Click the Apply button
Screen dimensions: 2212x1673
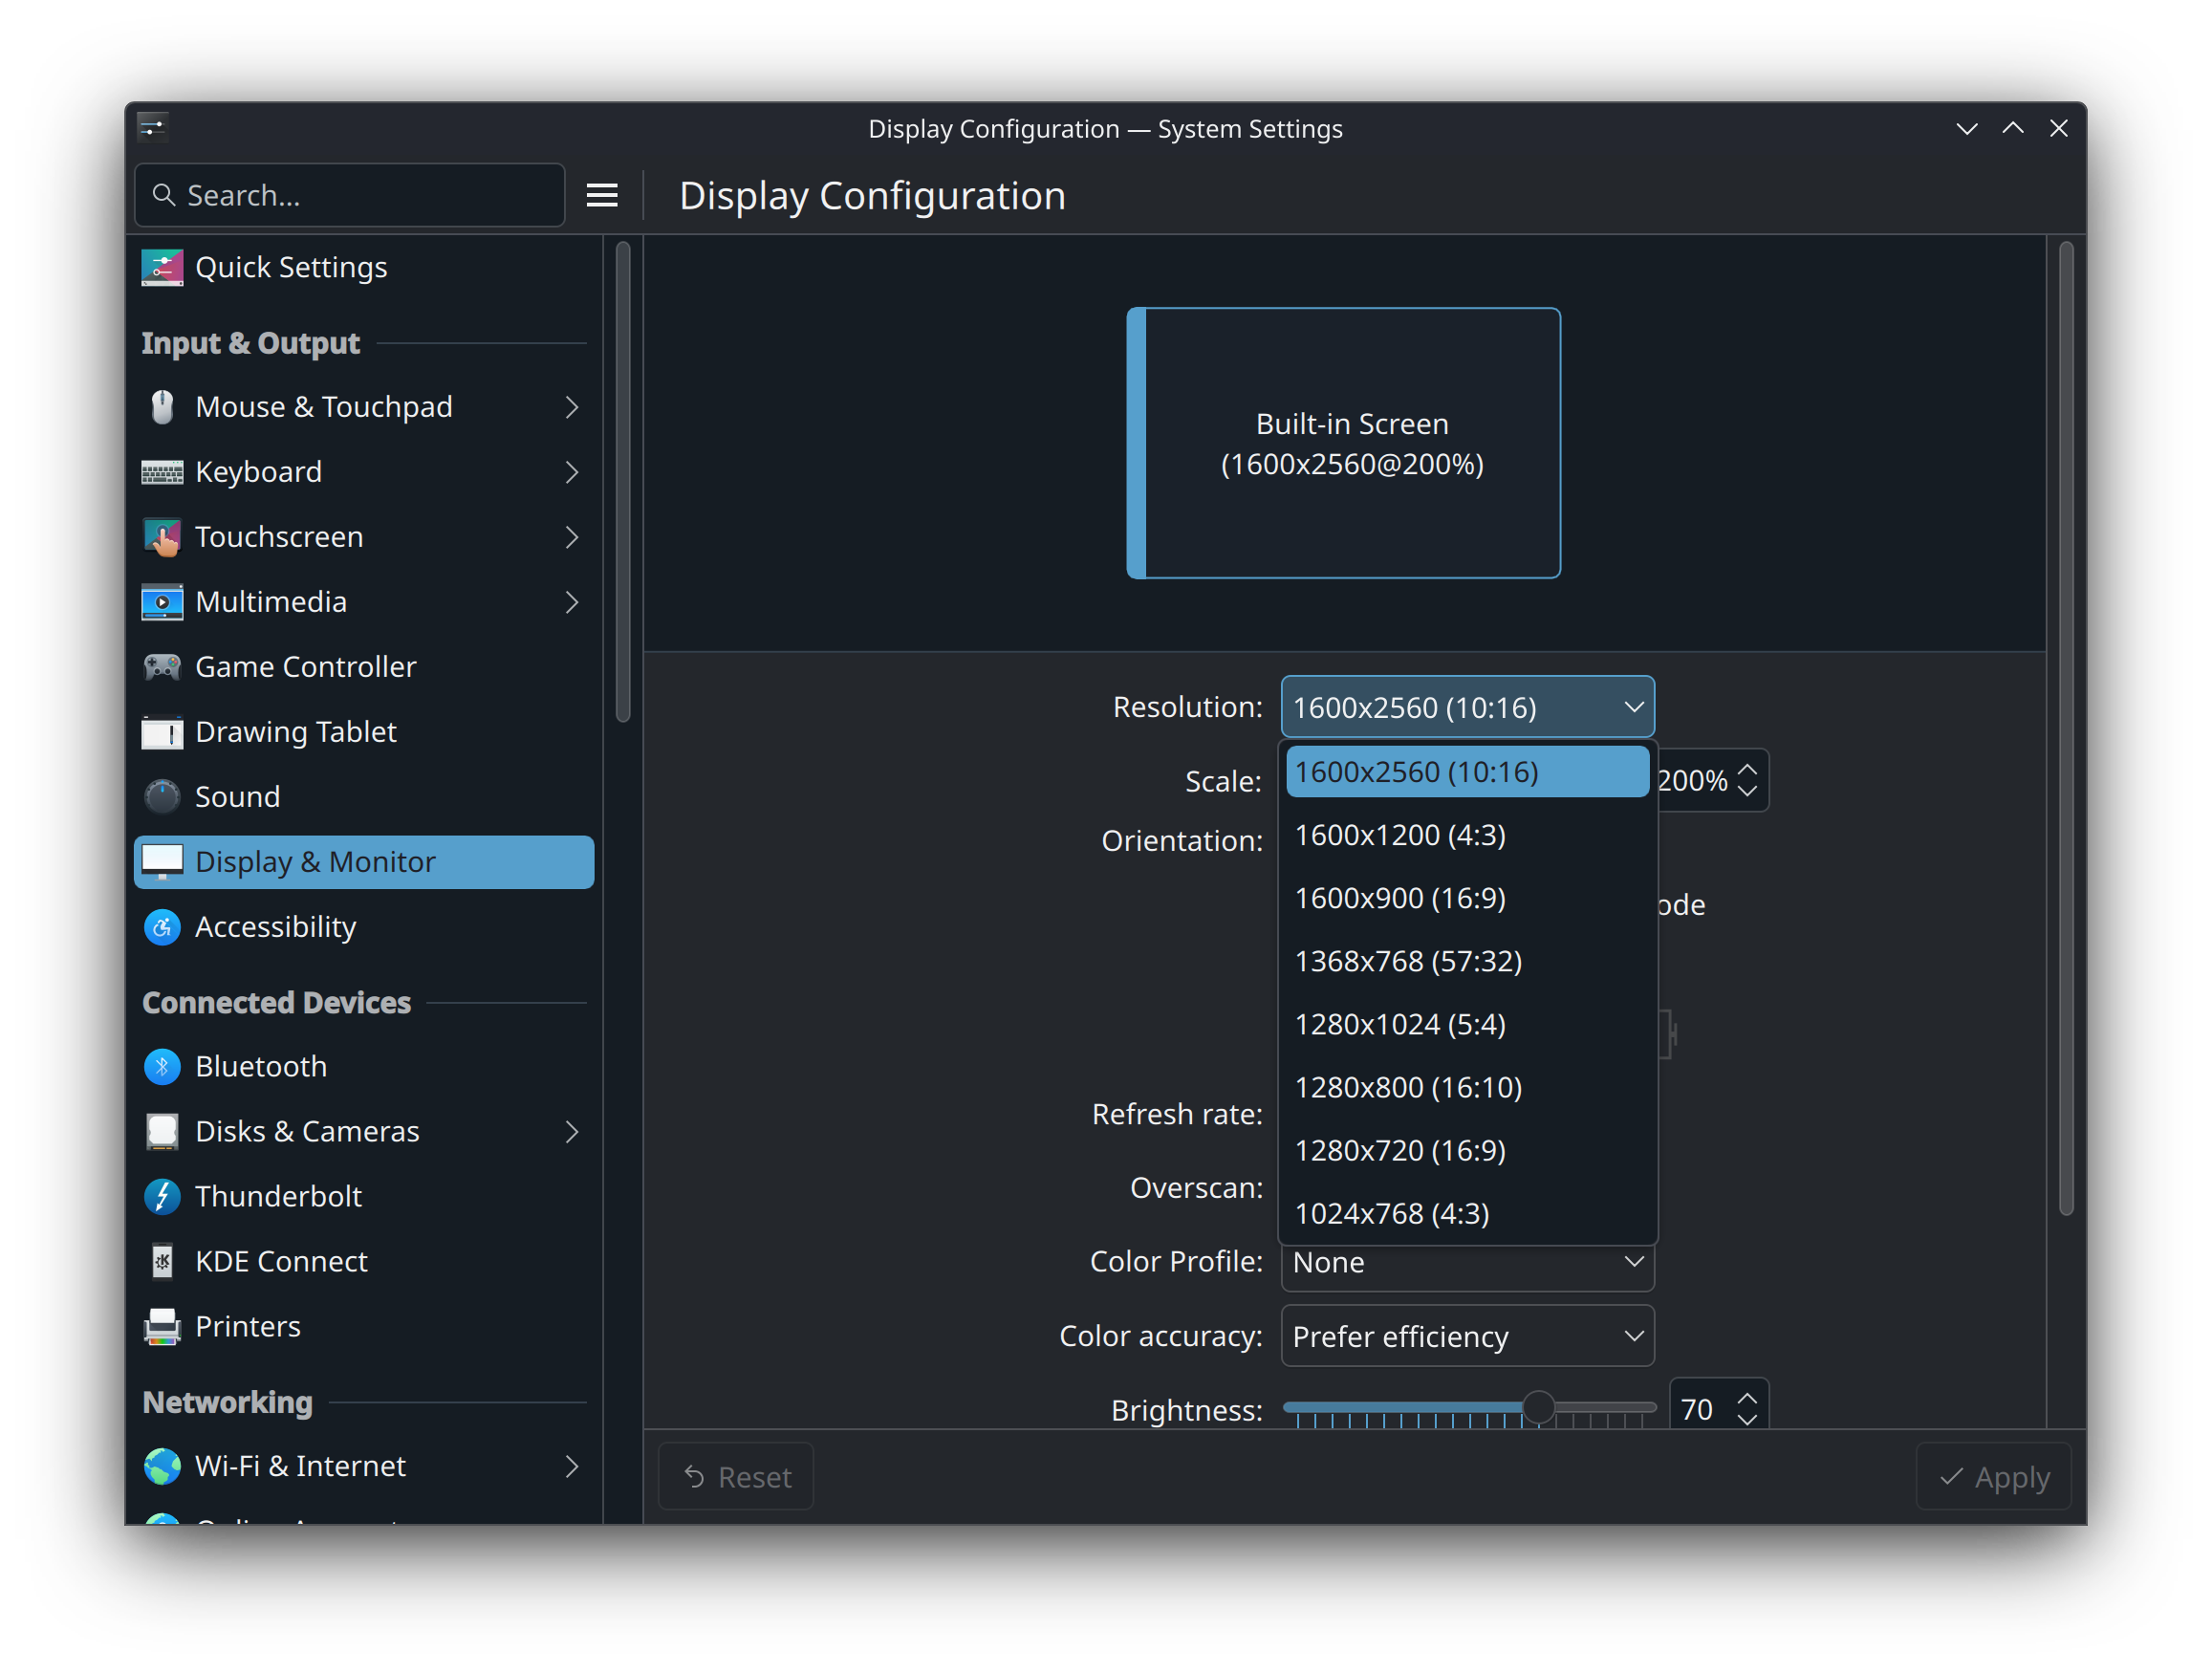[x=1992, y=1476]
